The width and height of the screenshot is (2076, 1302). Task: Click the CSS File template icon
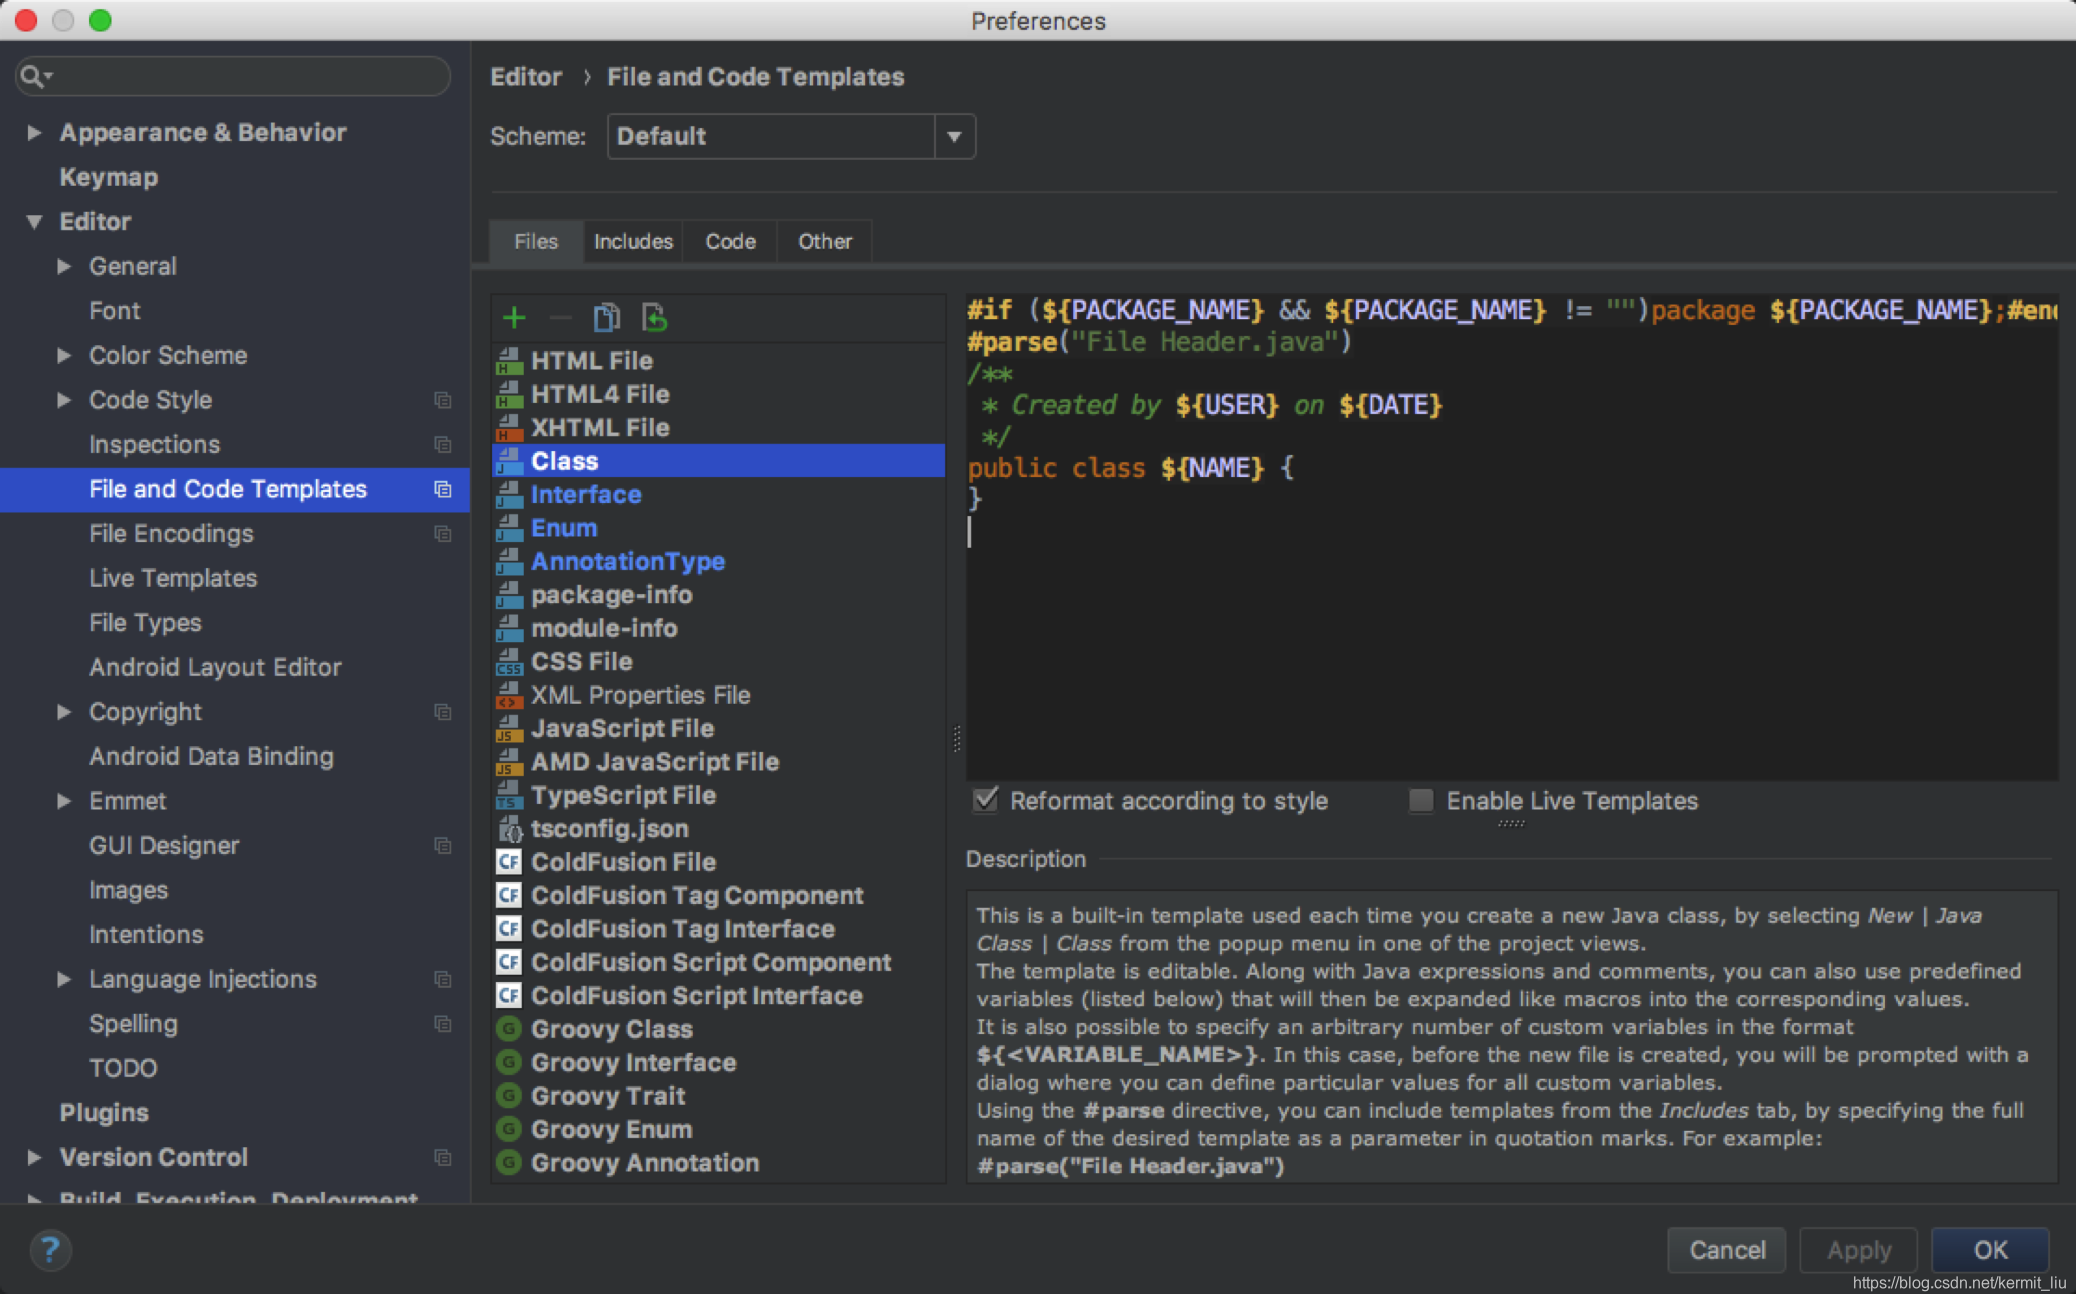tap(509, 662)
